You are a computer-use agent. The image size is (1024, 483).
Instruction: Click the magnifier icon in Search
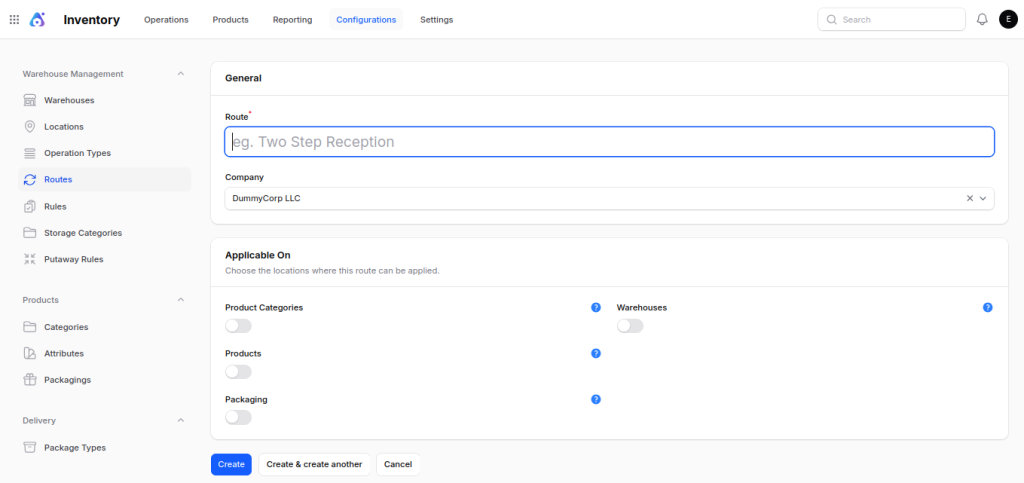pyautogui.click(x=831, y=20)
